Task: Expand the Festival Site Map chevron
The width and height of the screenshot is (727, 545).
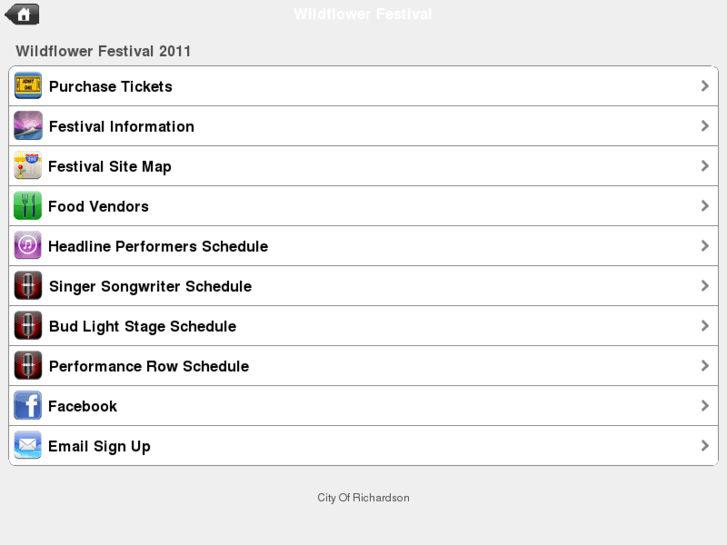Action: [705, 166]
